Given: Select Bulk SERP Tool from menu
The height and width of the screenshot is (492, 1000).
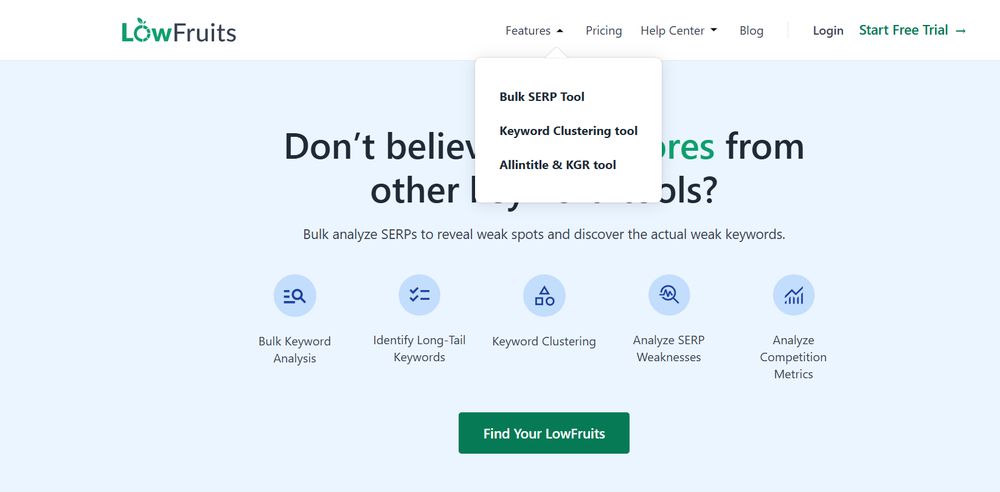Looking at the screenshot, I should (x=542, y=97).
